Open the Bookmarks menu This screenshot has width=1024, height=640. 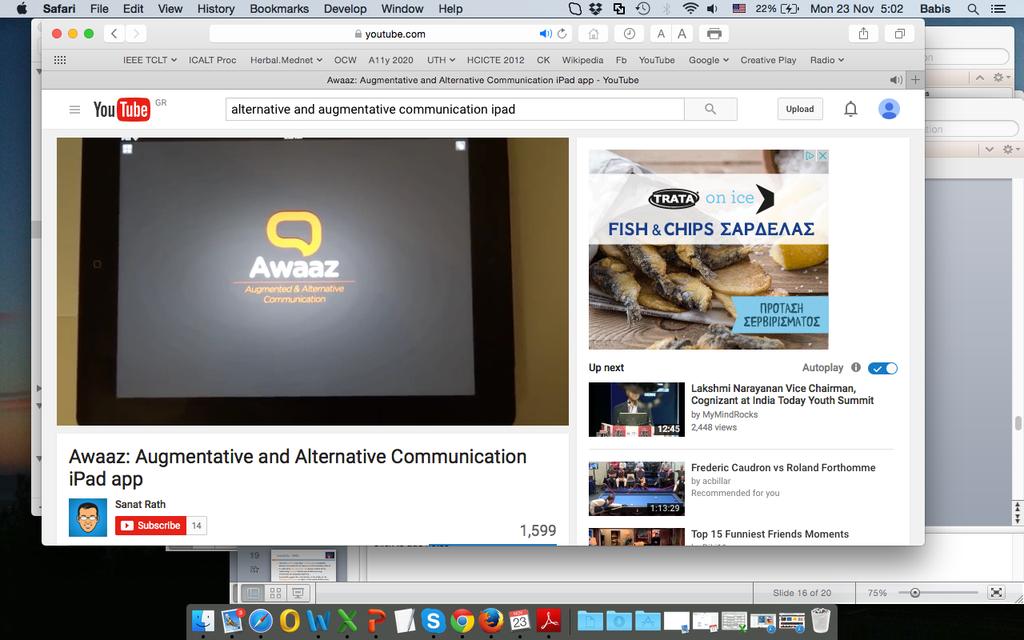click(x=279, y=9)
